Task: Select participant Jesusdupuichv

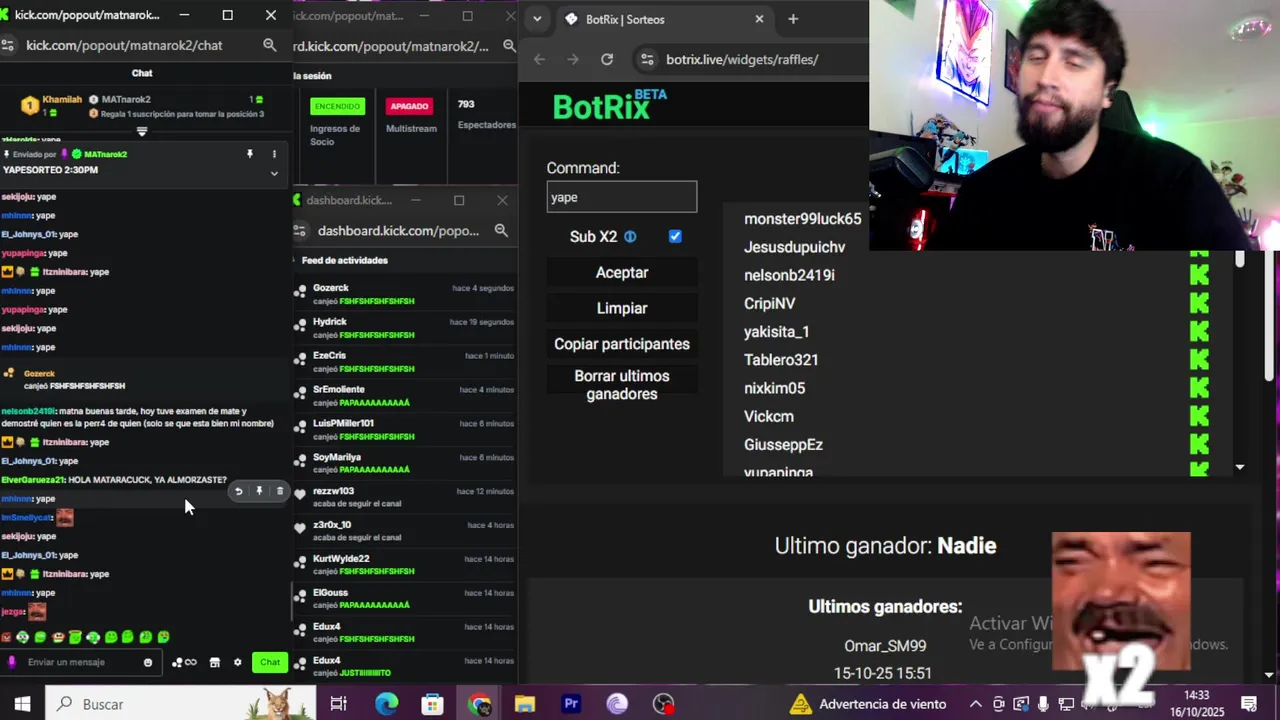Action: coord(794,247)
